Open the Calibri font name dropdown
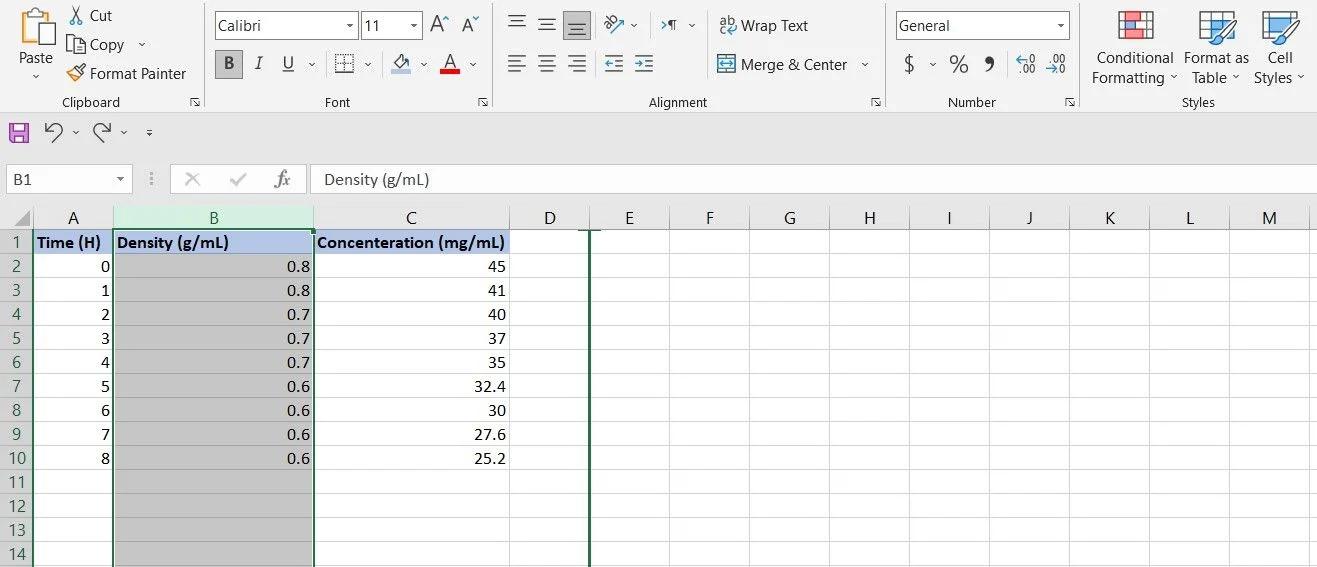This screenshot has height=567, width=1317. point(350,26)
